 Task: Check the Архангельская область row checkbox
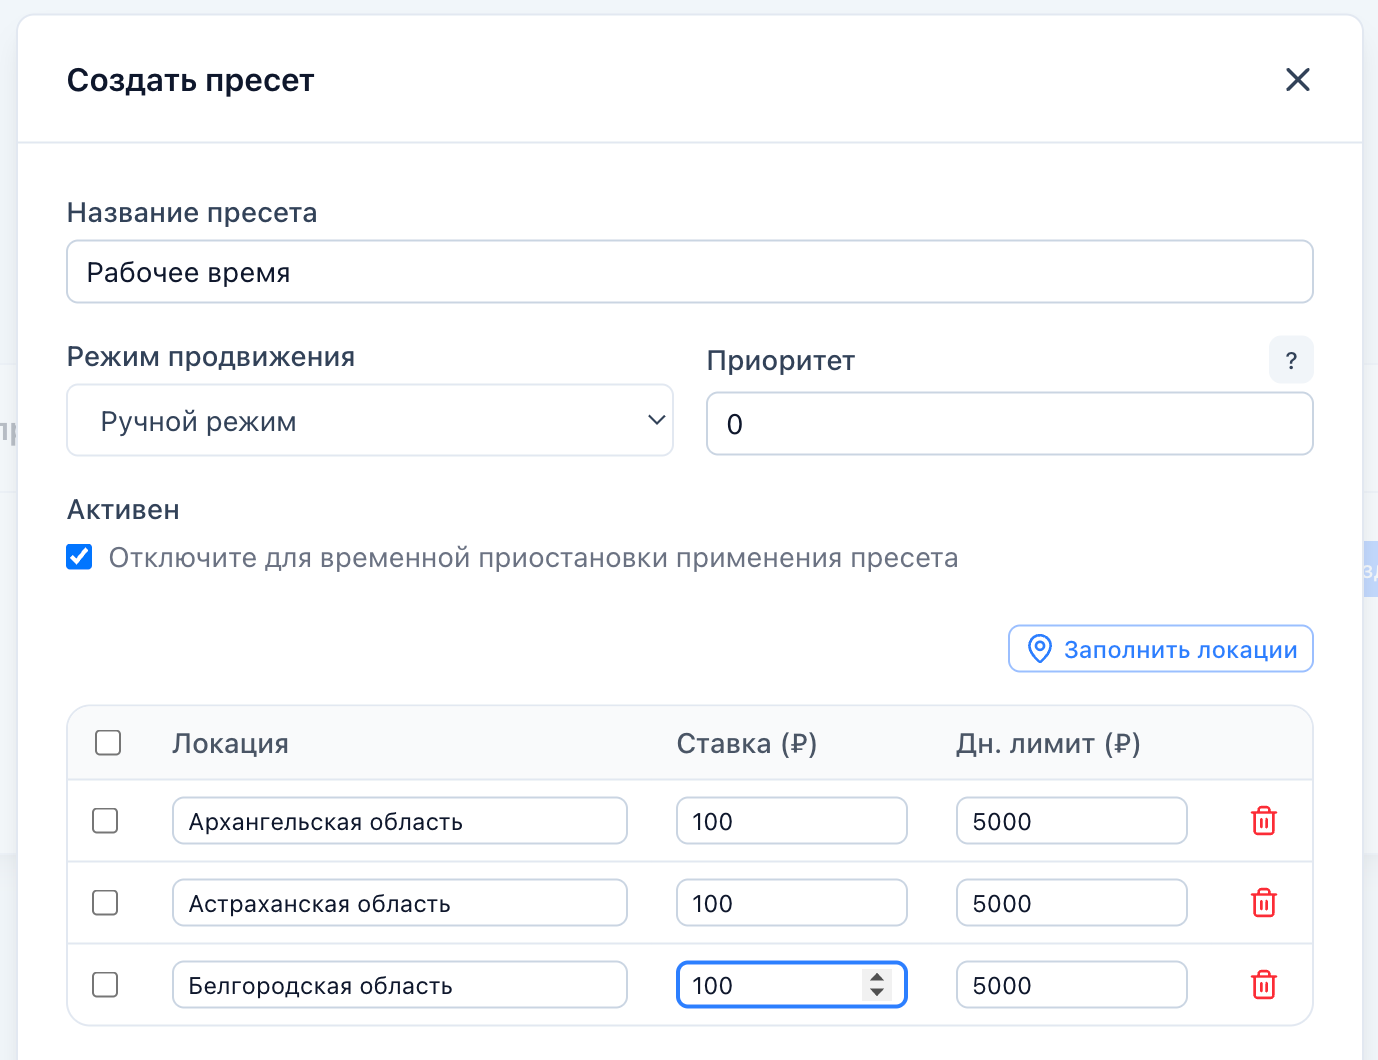(105, 821)
